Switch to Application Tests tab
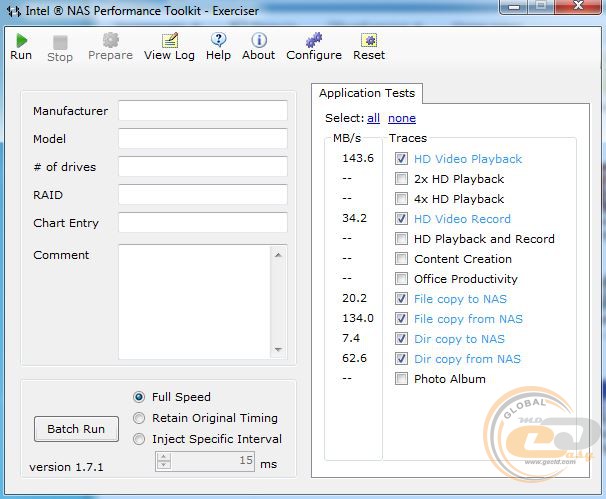This screenshot has width=606, height=499. (x=367, y=93)
